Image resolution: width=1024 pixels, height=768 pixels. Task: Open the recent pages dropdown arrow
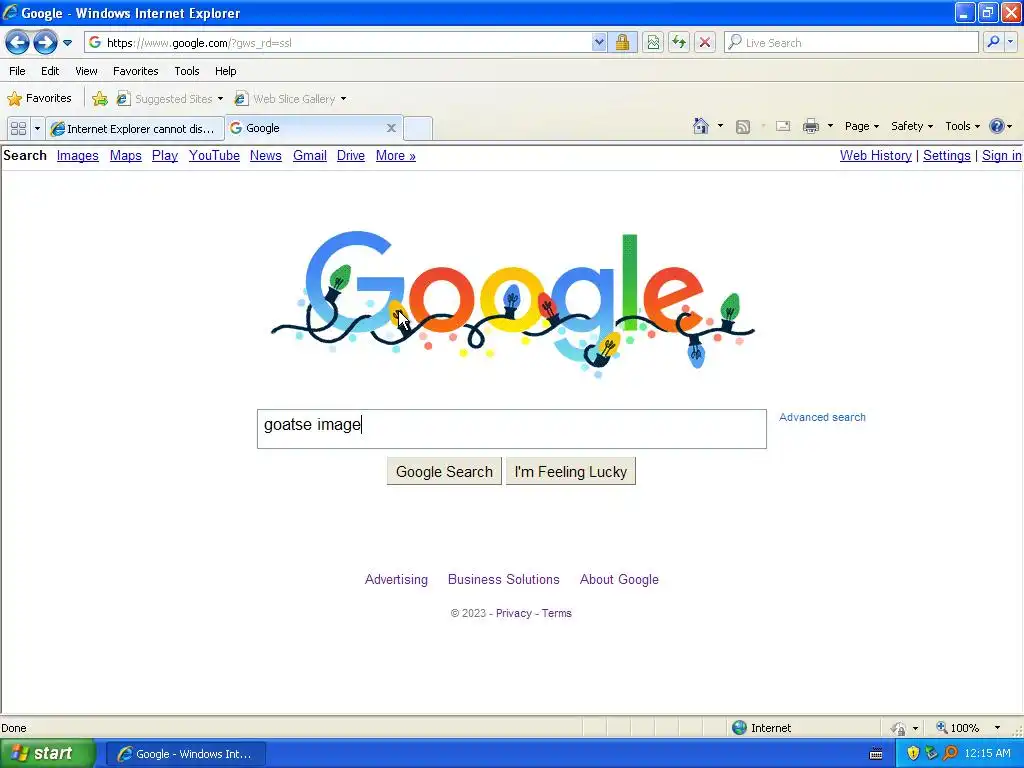click(67, 43)
